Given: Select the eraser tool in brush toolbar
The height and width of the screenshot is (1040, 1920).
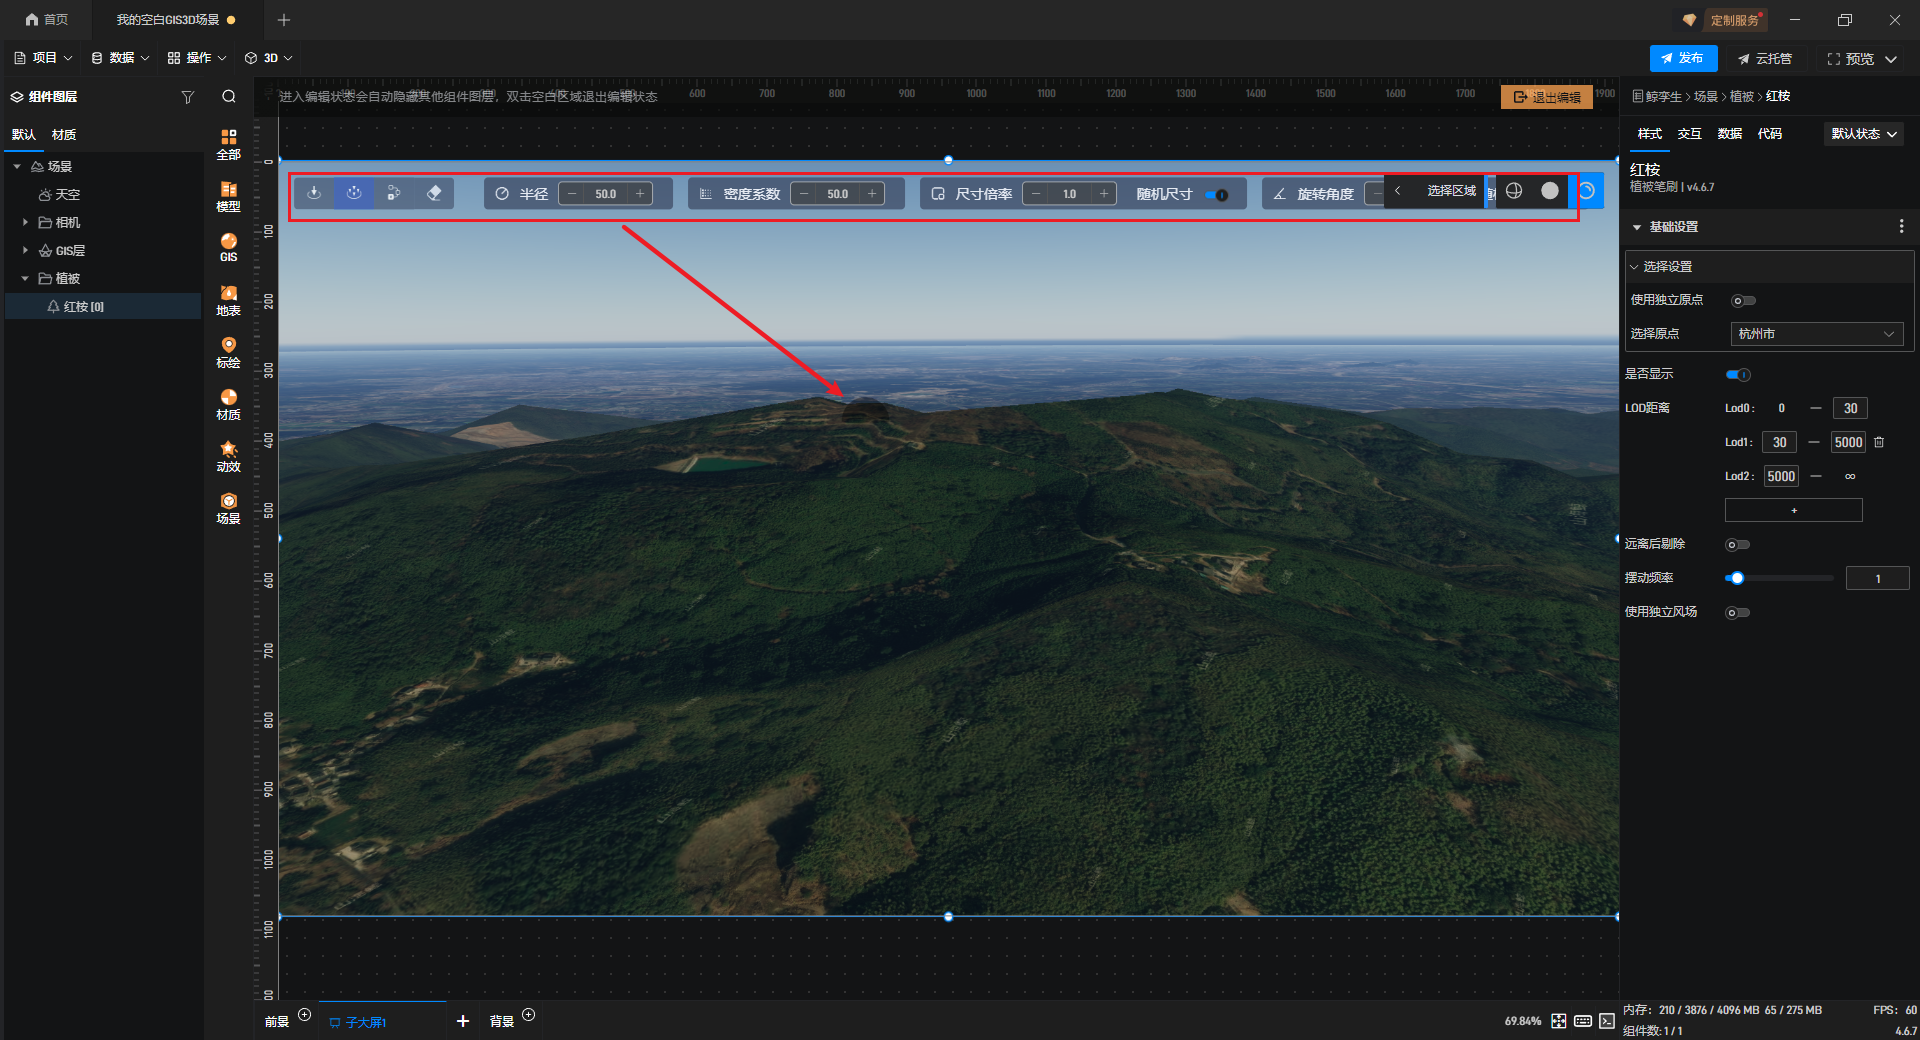Looking at the screenshot, I should point(434,193).
